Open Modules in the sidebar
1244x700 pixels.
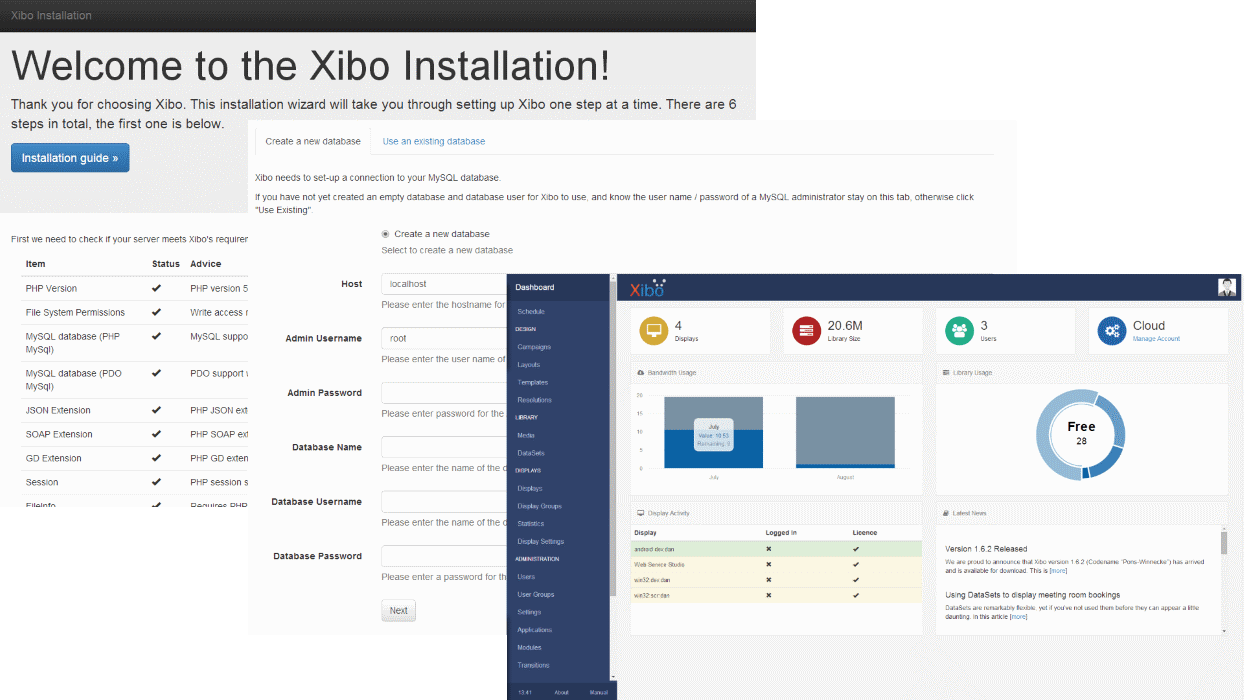click(x=530, y=648)
